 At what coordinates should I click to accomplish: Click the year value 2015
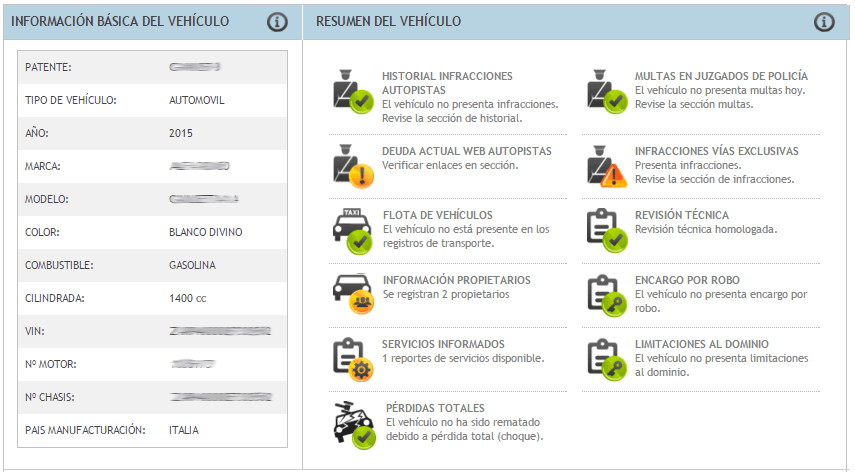pyautogui.click(x=180, y=134)
